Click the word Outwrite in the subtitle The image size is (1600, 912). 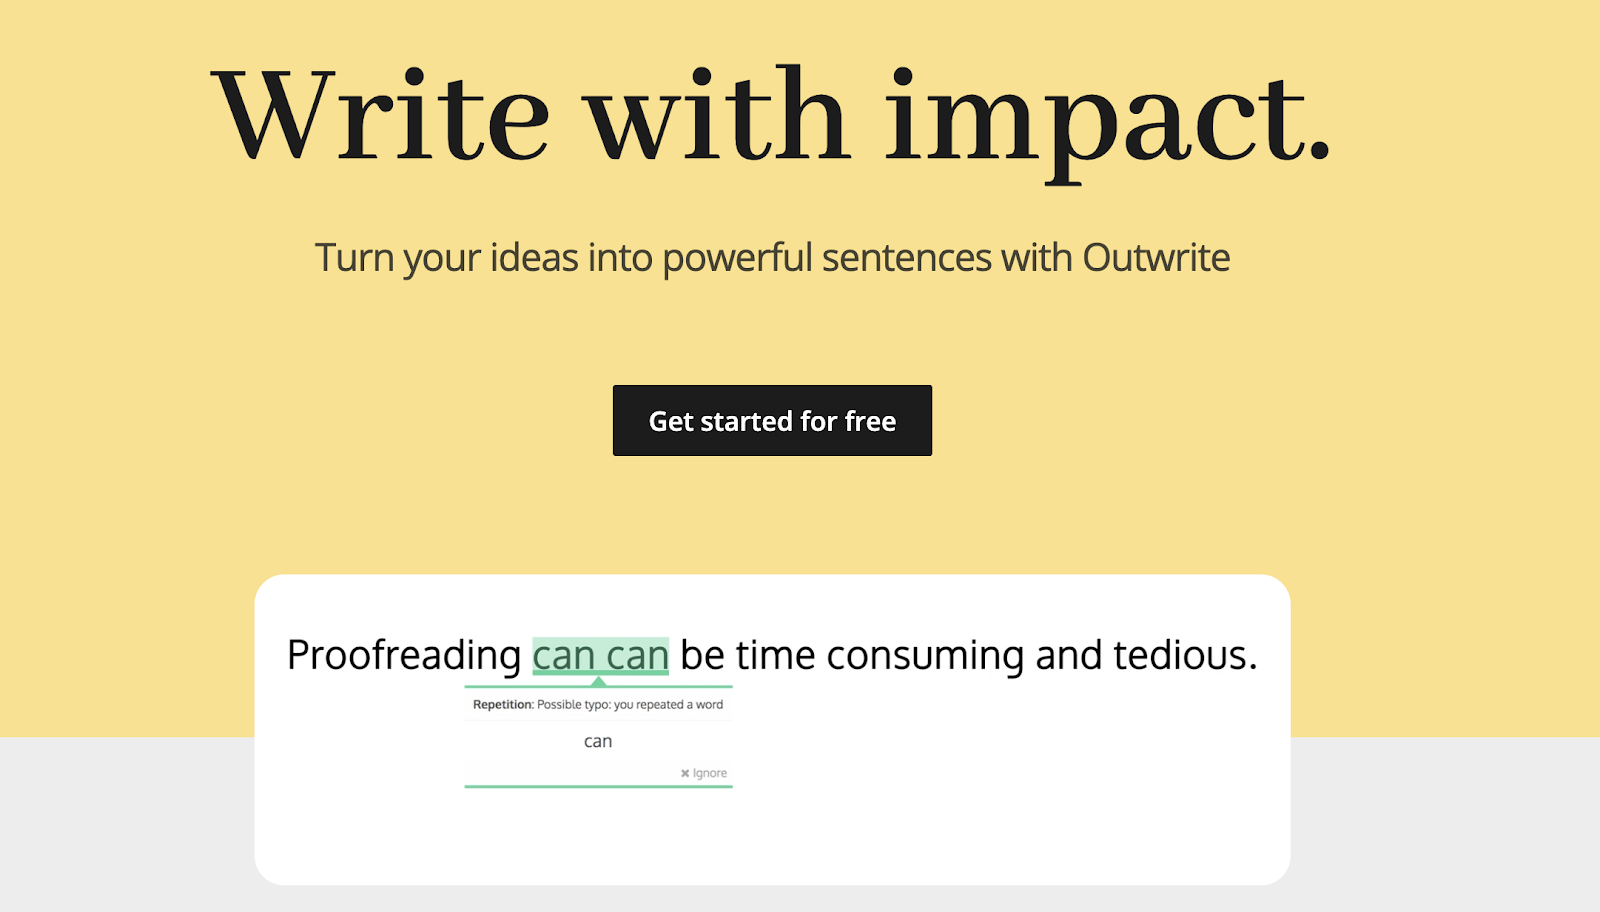[x=1156, y=258]
